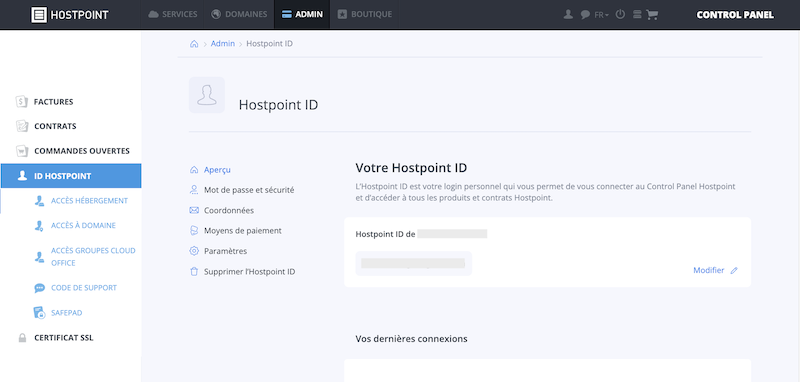800x382 pixels.
Task: Click the Paramètres gear icon
Action: [194, 251]
